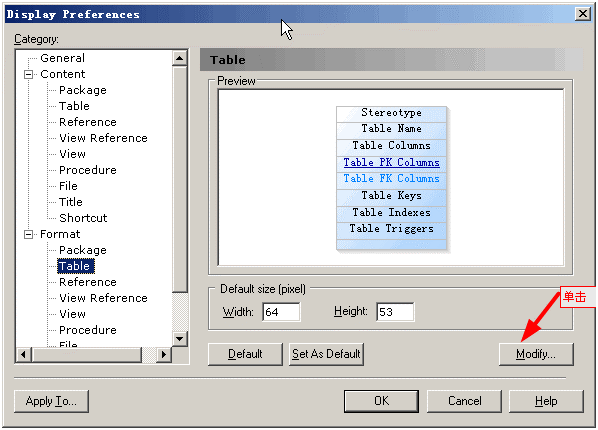This screenshot has height=430, width=598.
Task: Select Reference under Format
Action: coord(88,282)
